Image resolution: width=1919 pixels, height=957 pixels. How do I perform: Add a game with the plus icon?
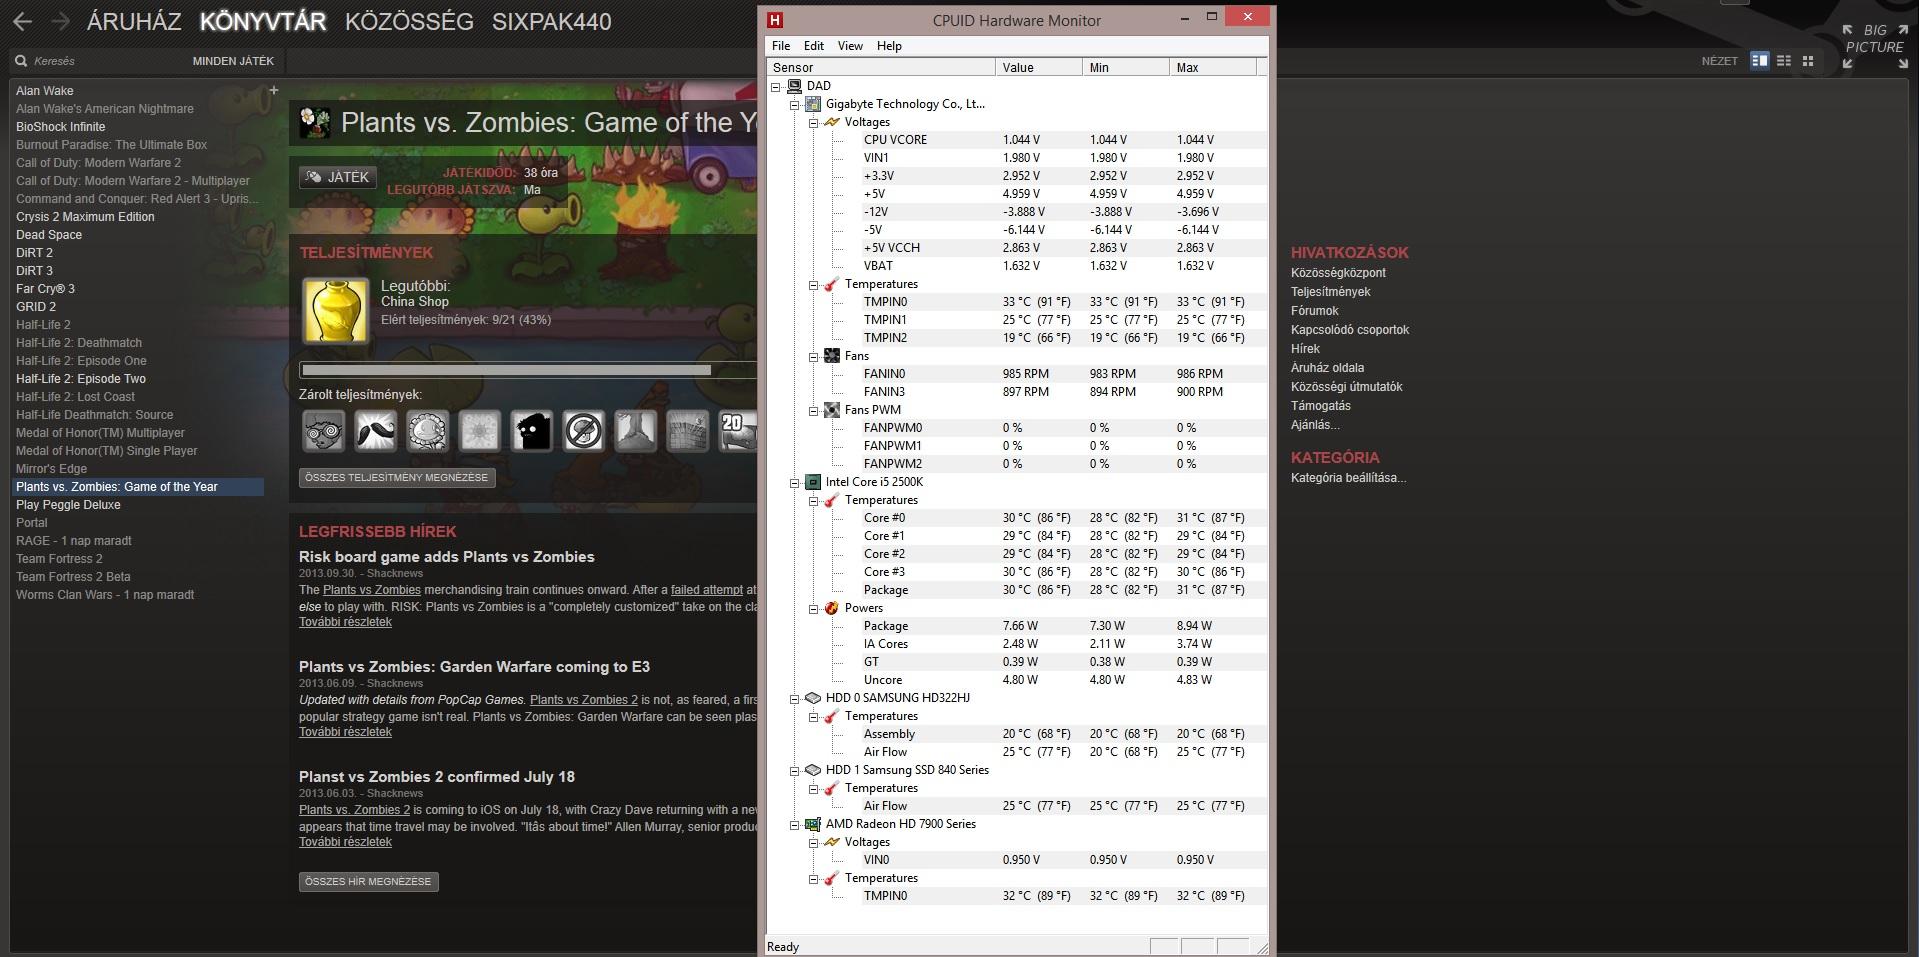(273, 90)
